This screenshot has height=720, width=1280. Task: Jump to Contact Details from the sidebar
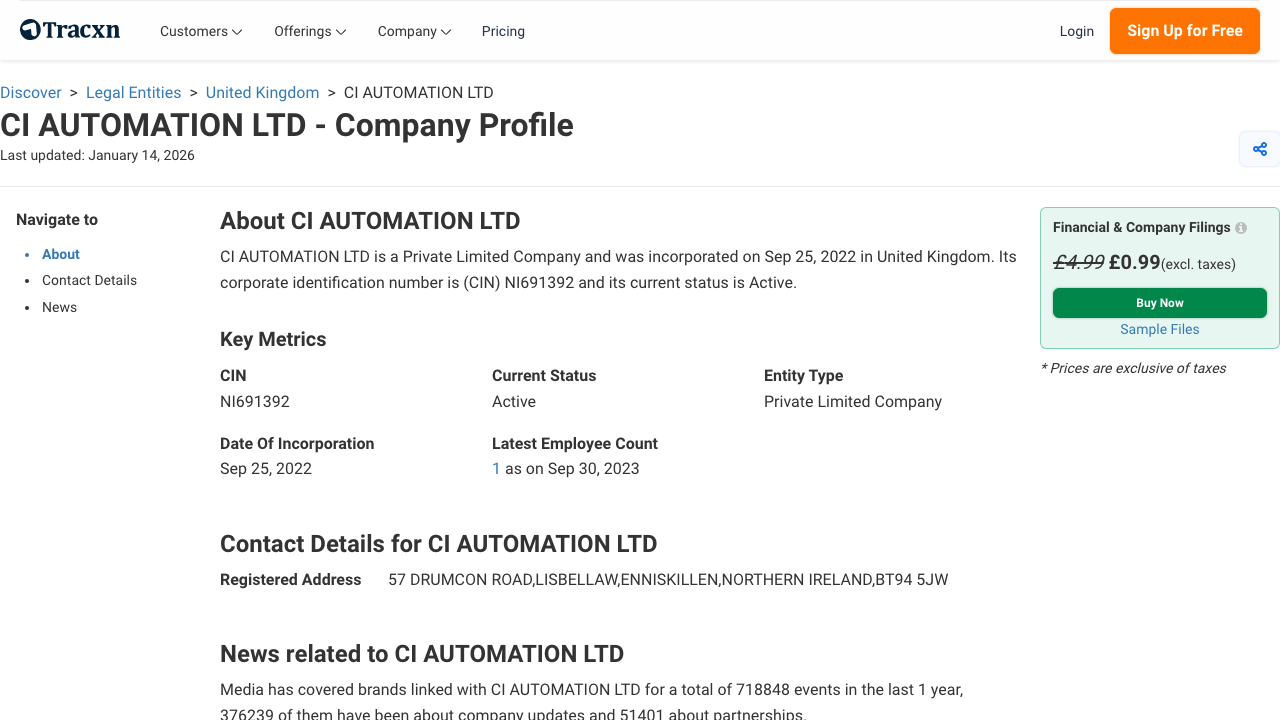pyautogui.click(x=89, y=280)
